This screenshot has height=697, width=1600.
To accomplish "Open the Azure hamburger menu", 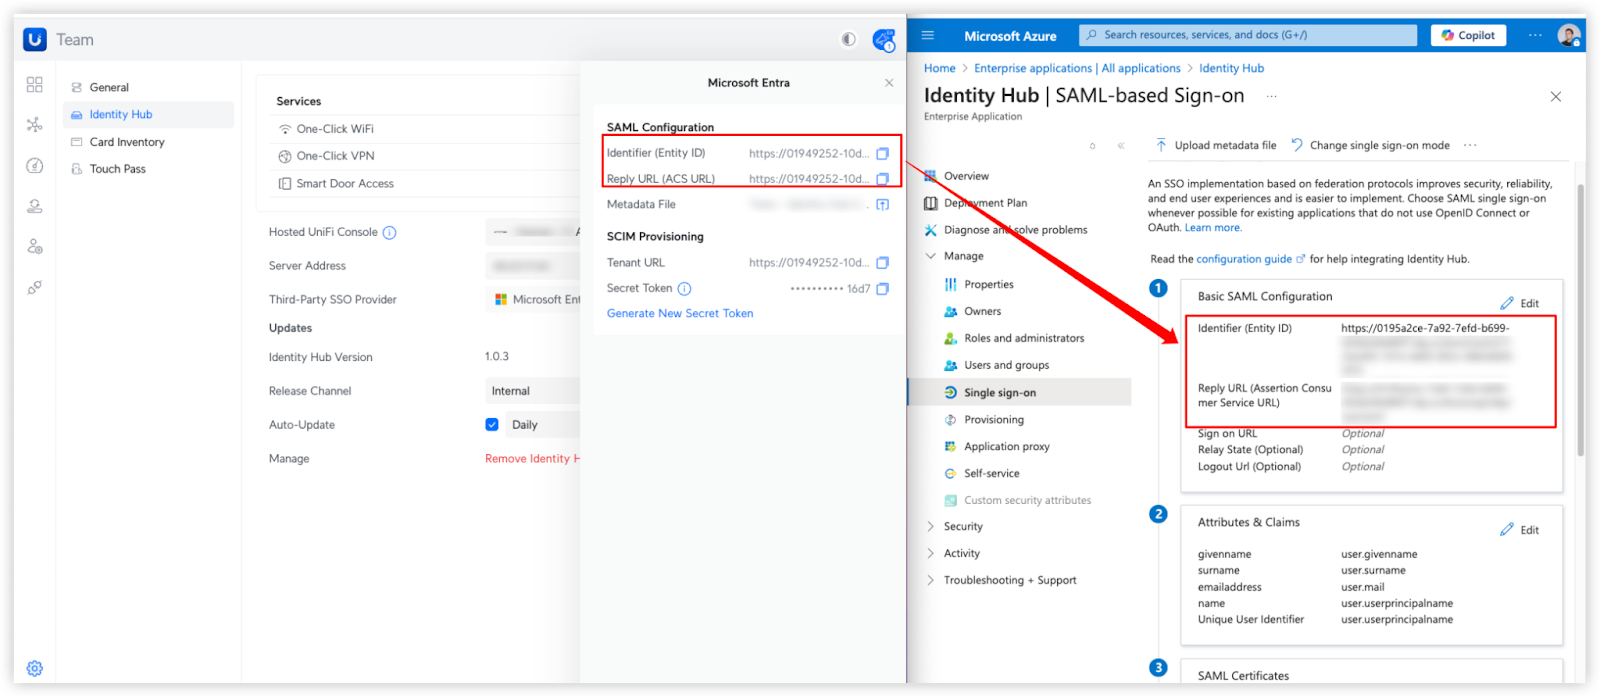I will coord(928,35).
